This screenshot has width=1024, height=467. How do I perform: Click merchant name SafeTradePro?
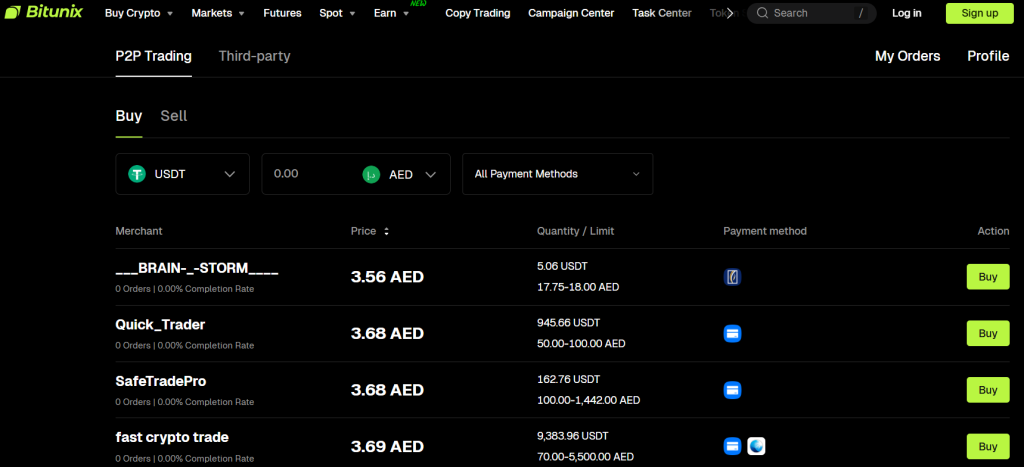point(161,381)
